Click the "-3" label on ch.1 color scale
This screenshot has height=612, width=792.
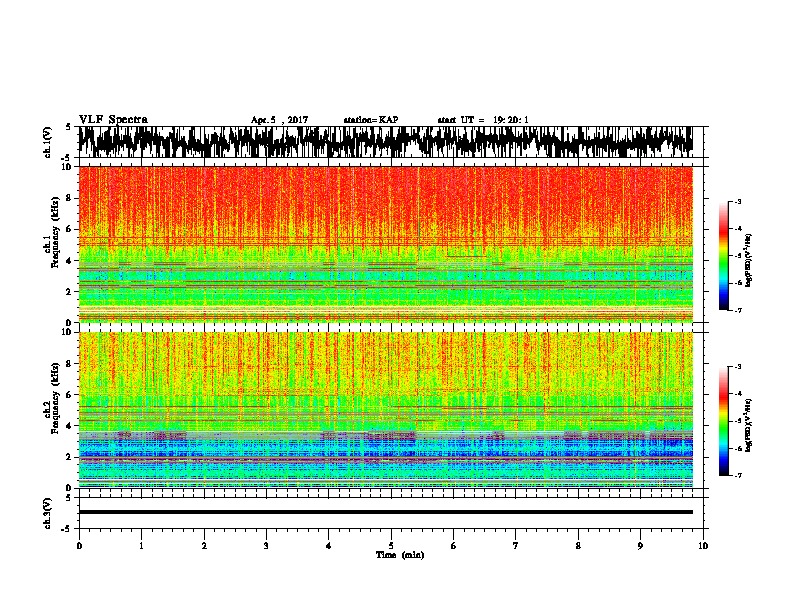(x=738, y=201)
